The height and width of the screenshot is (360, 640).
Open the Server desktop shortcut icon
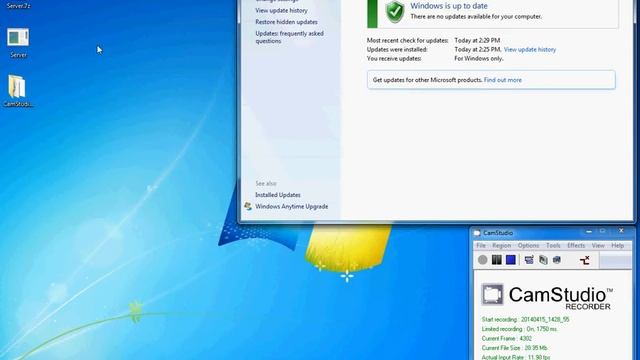18,38
